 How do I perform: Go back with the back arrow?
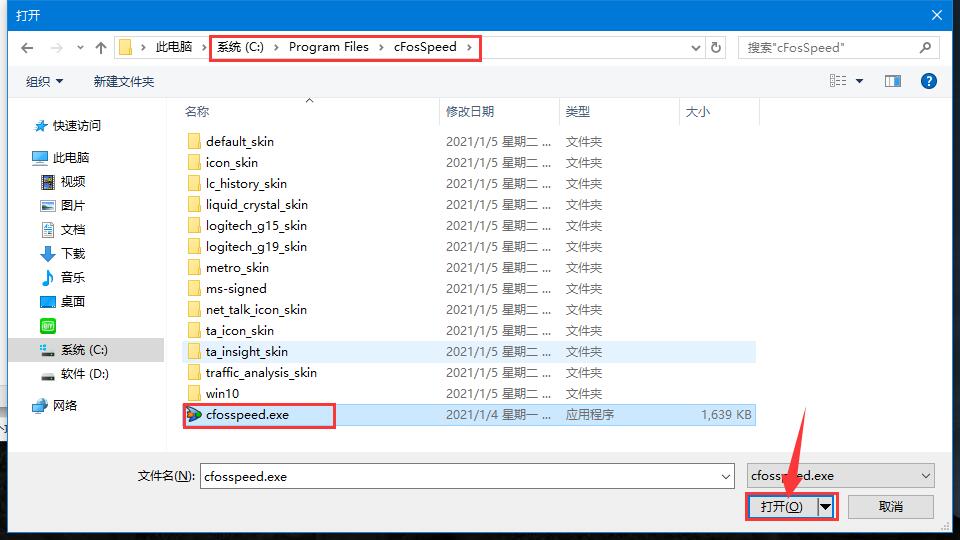click(27, 48)
